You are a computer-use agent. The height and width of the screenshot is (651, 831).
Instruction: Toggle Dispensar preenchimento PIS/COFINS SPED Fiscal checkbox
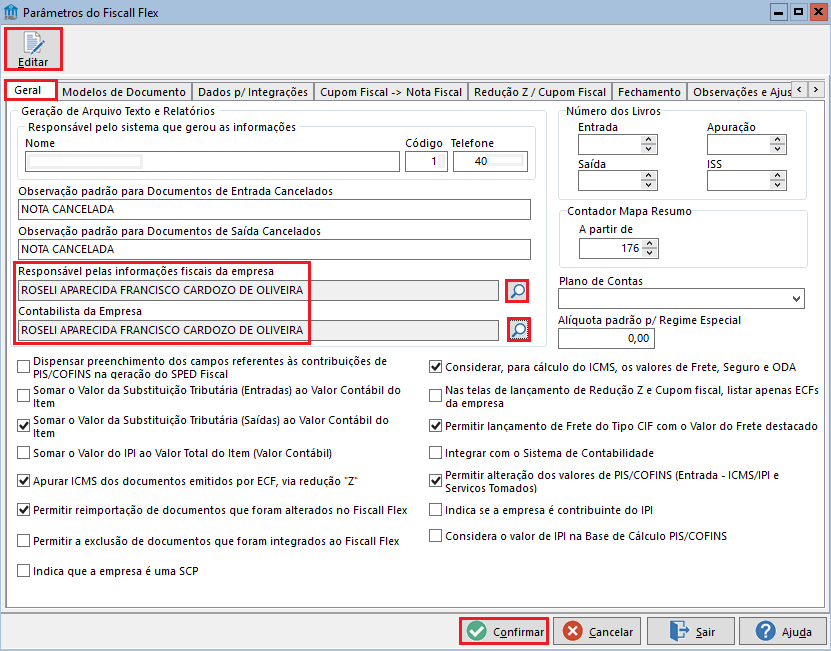click(x=23, y=367)
